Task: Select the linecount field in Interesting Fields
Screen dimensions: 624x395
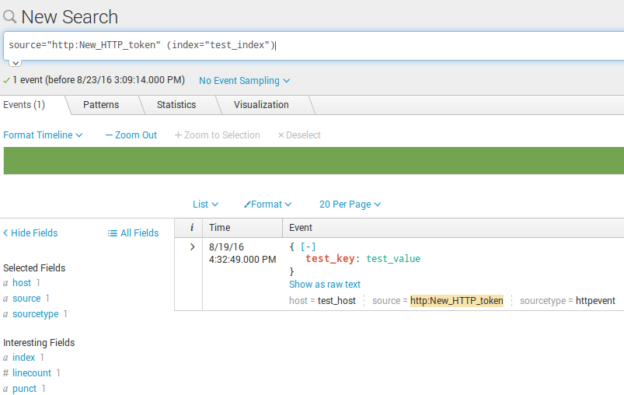Action: (32, 373)
